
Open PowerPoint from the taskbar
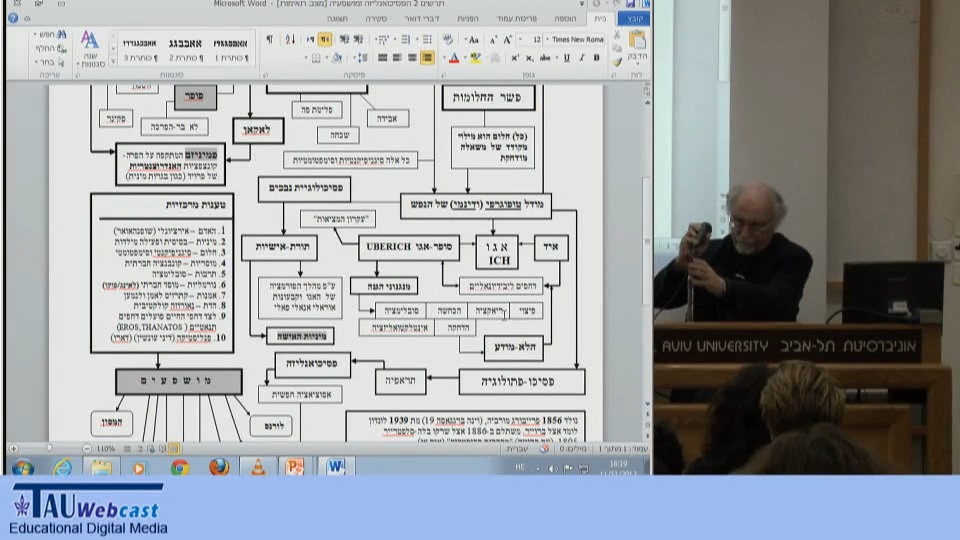(294, 467)
